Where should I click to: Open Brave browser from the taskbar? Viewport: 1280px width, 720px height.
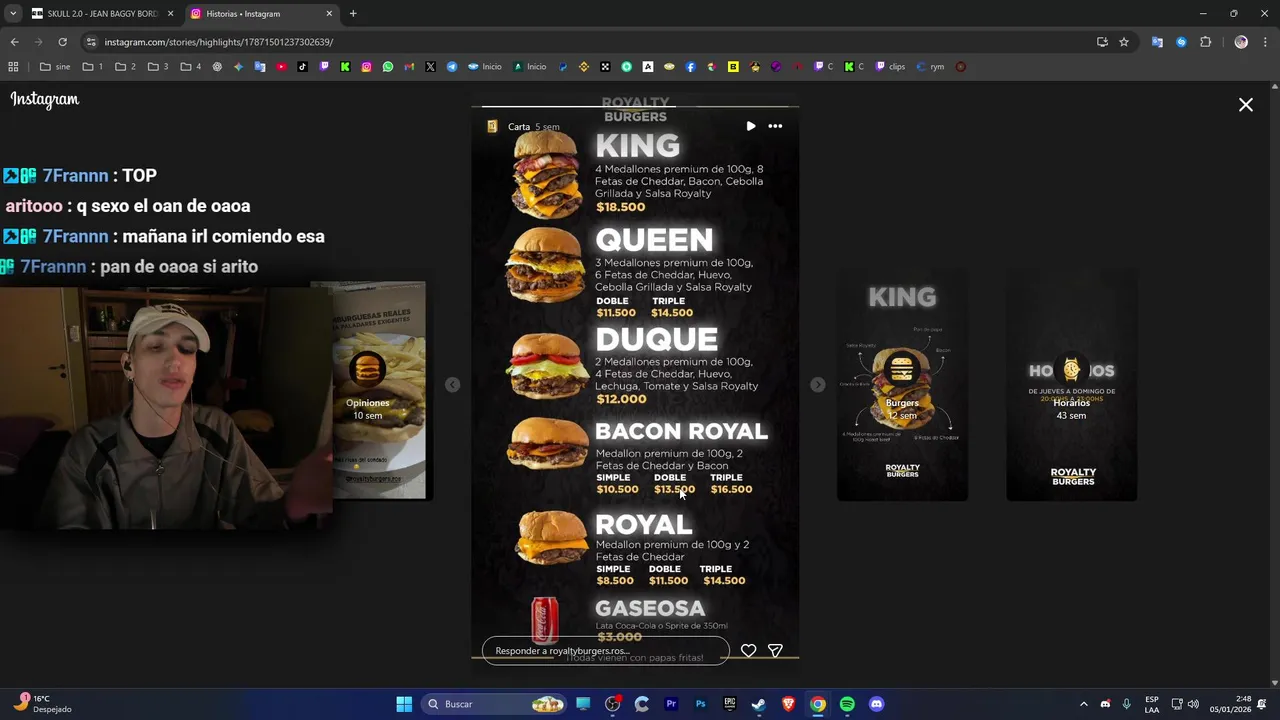[x=788, y=704]
